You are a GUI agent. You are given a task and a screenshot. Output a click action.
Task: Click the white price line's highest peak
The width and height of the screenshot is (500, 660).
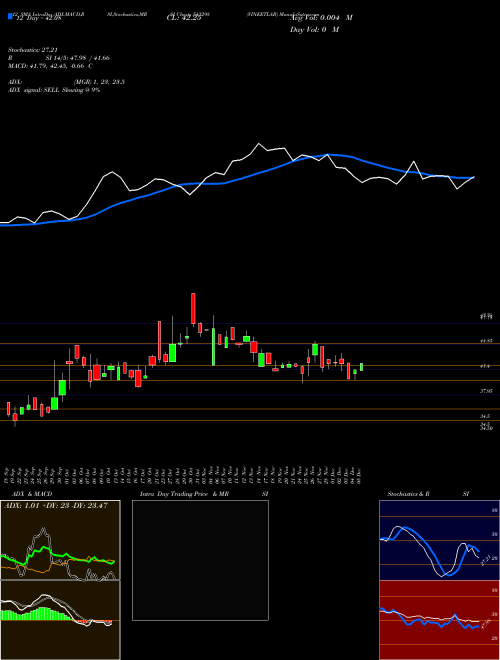[258, 144]
